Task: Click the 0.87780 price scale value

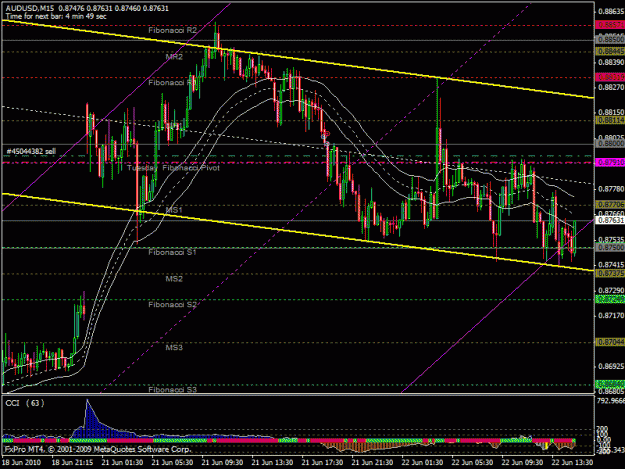Action: pos(611,189)
